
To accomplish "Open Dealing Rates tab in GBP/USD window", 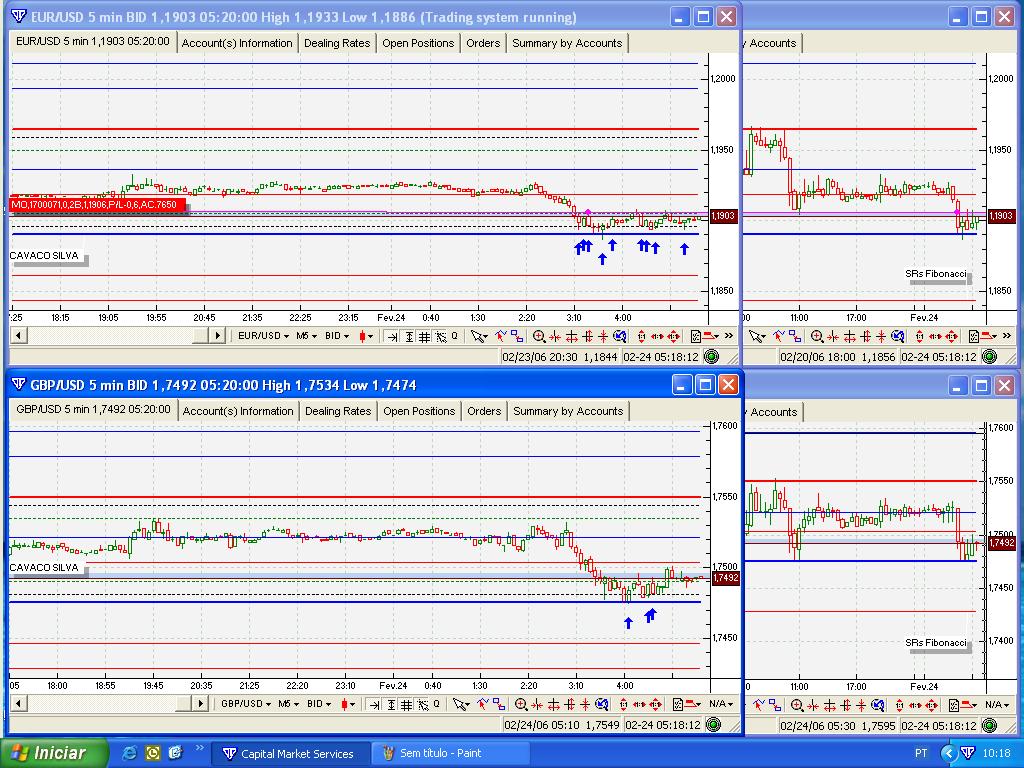I will click(337, 411).
